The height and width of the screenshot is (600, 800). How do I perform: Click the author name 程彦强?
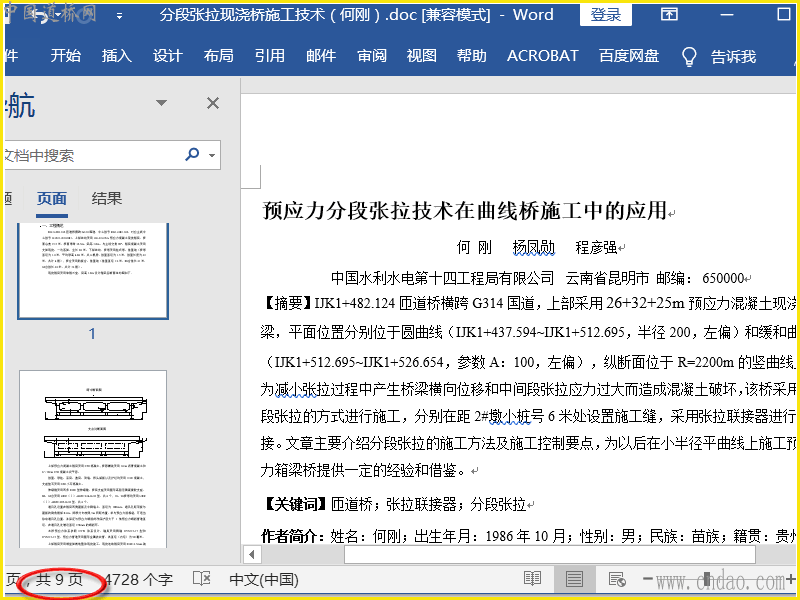coord(596,247)
